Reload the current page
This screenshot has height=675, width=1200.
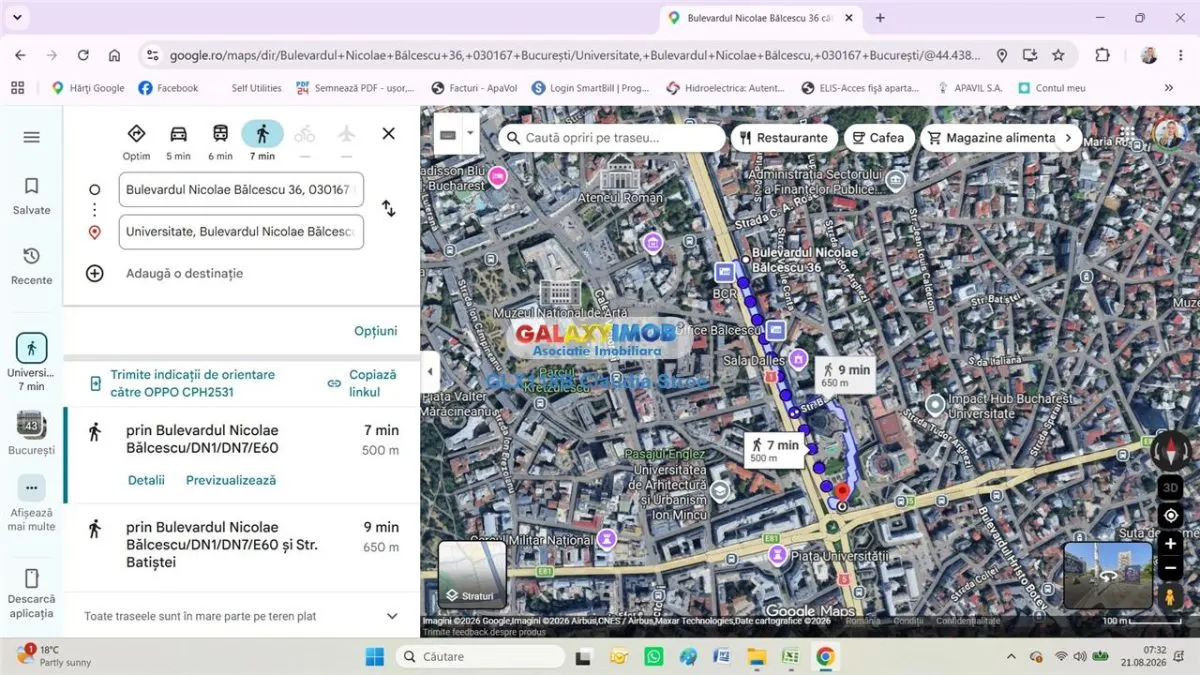[83, 55]
